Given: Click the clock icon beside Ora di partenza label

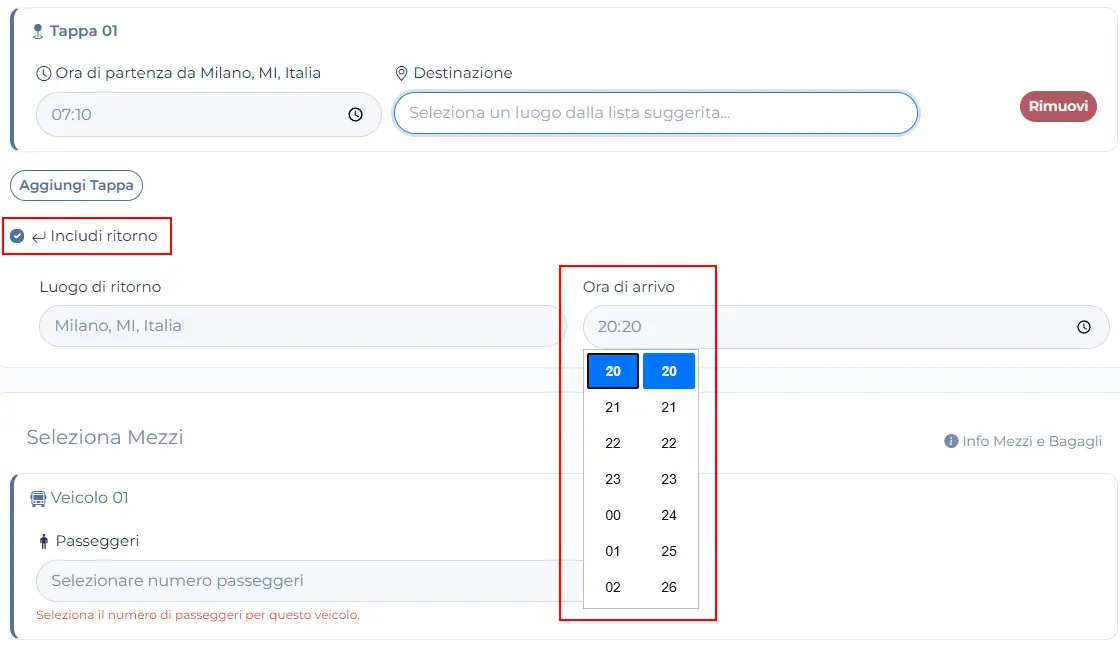Looking at the screenshot, I should [44, 73].
